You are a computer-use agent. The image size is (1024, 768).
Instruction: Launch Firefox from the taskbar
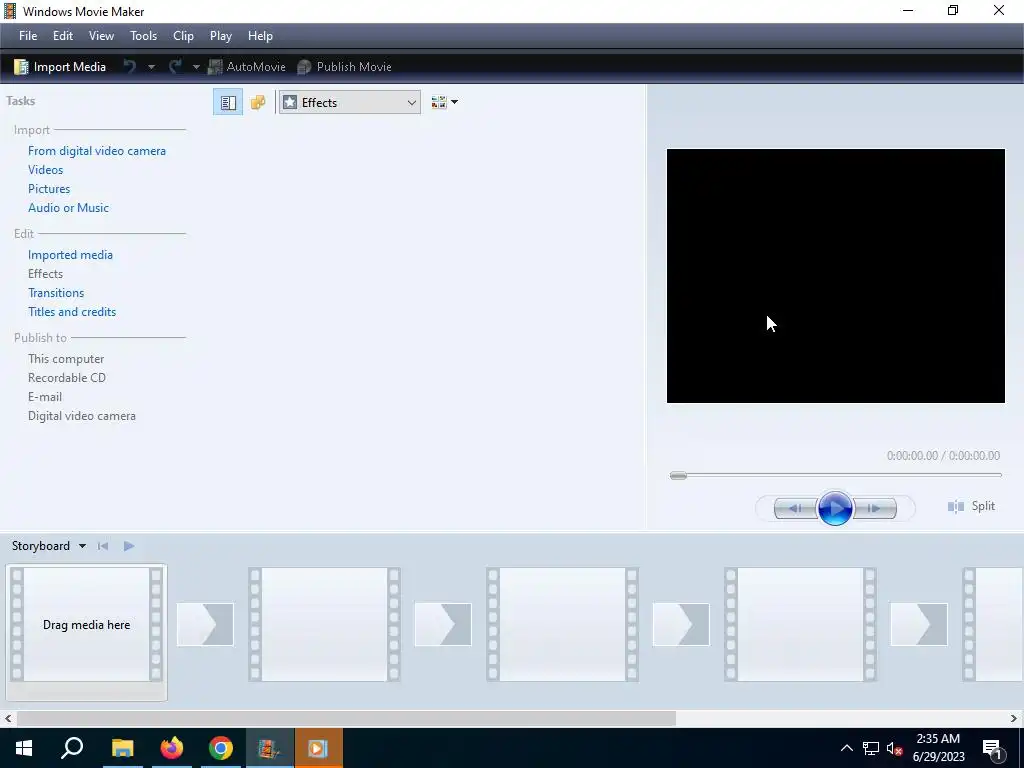(x=172, y=748)
